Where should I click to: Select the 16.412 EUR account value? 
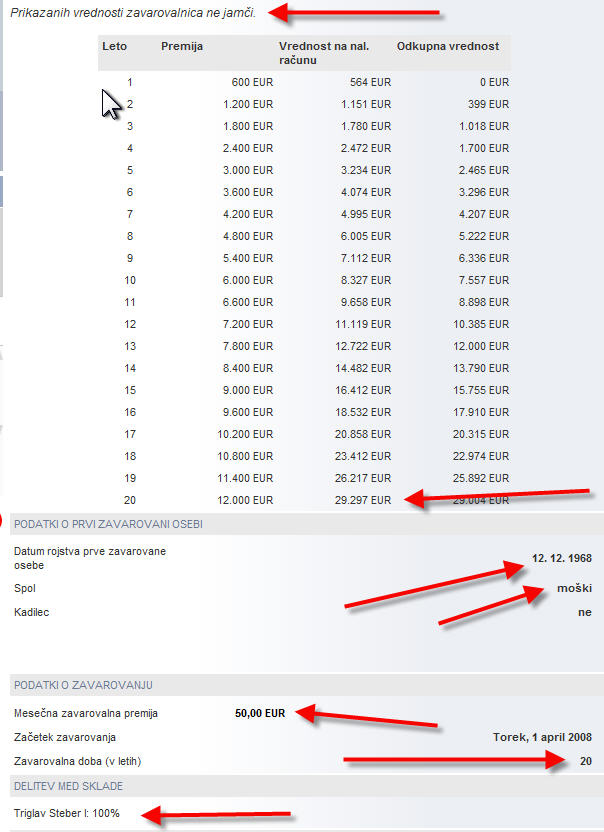tap(363, 391)
